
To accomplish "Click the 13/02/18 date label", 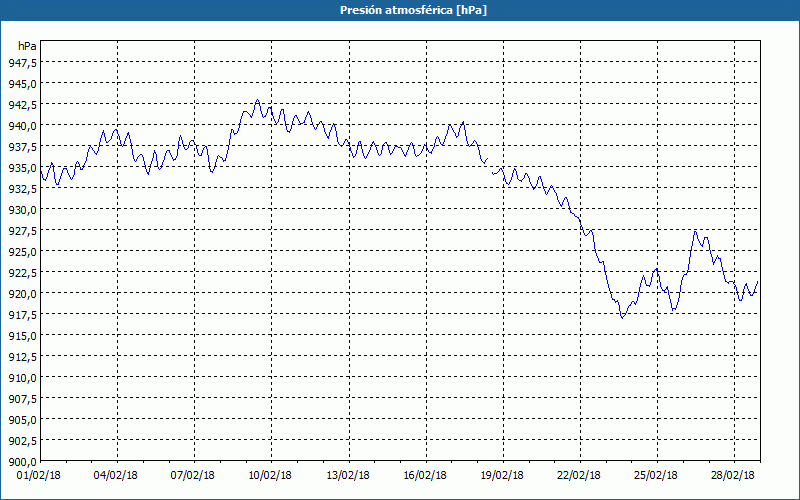I will pos(348,475).
